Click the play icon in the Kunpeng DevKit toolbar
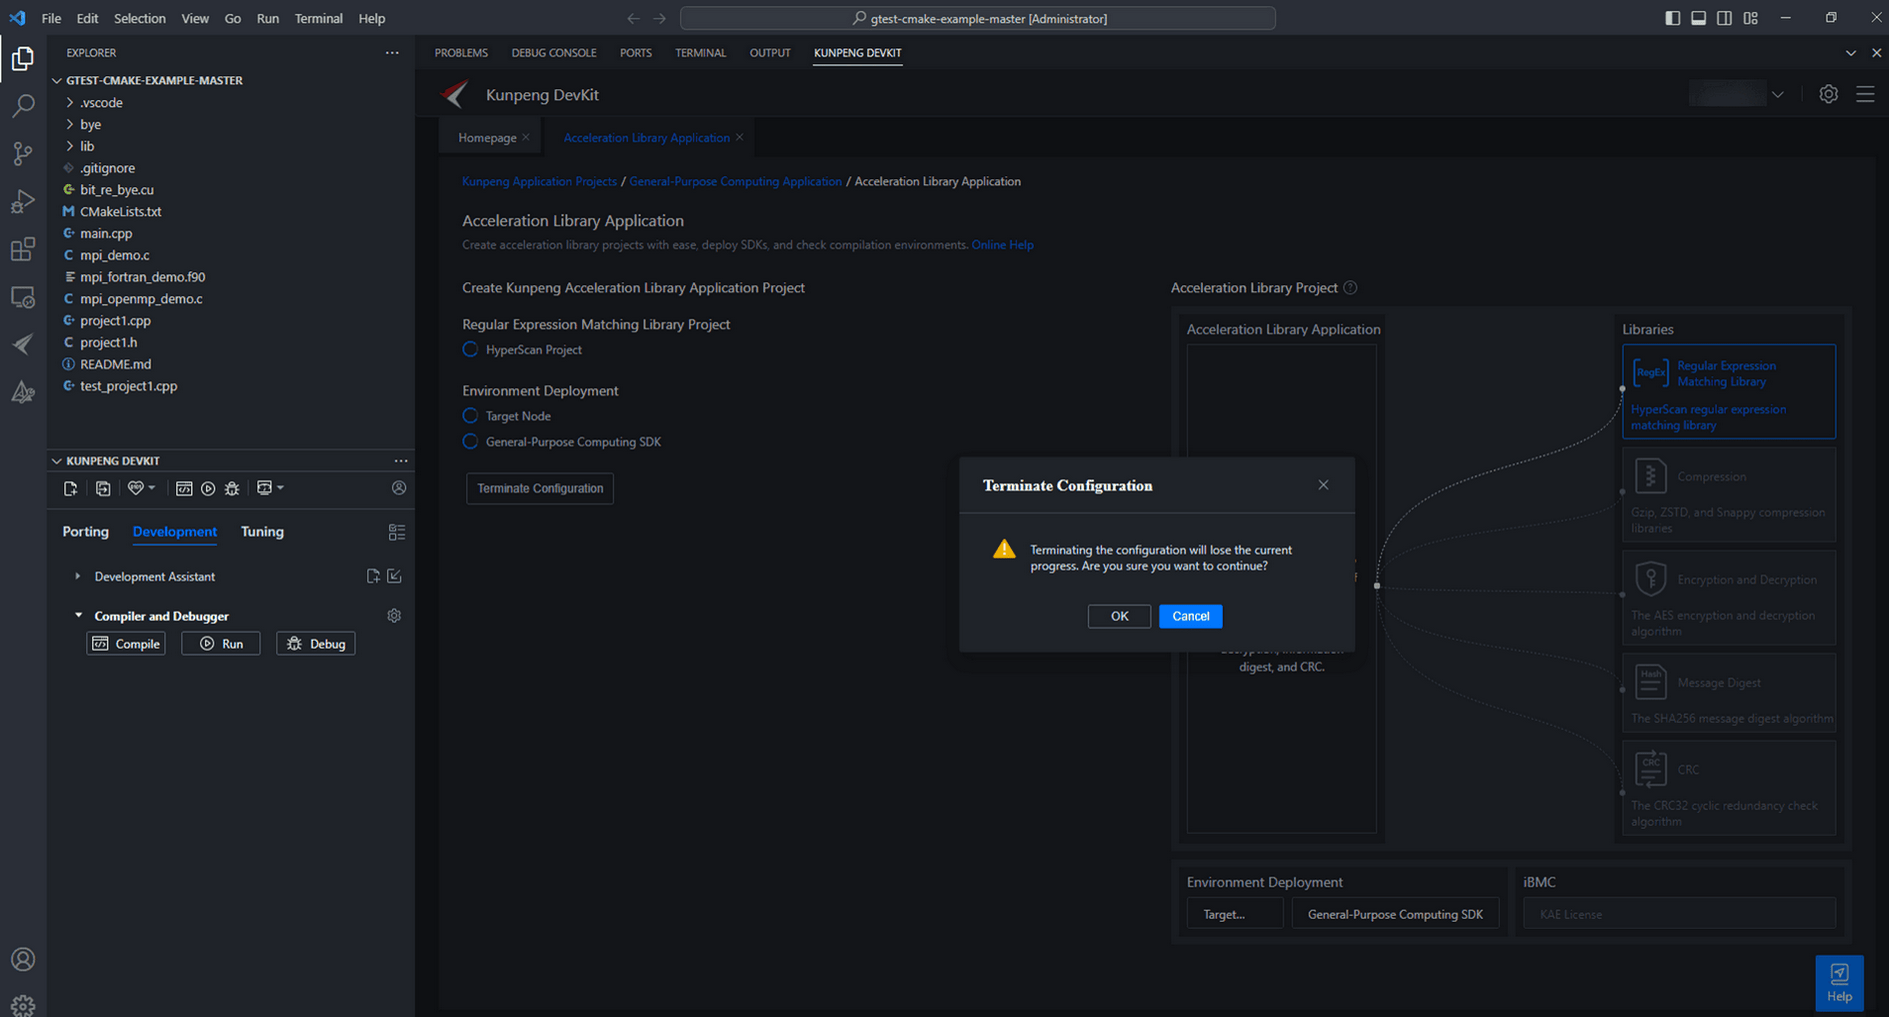The width and height of the screenshot is (1889, 1017). [x=208, y=488]
